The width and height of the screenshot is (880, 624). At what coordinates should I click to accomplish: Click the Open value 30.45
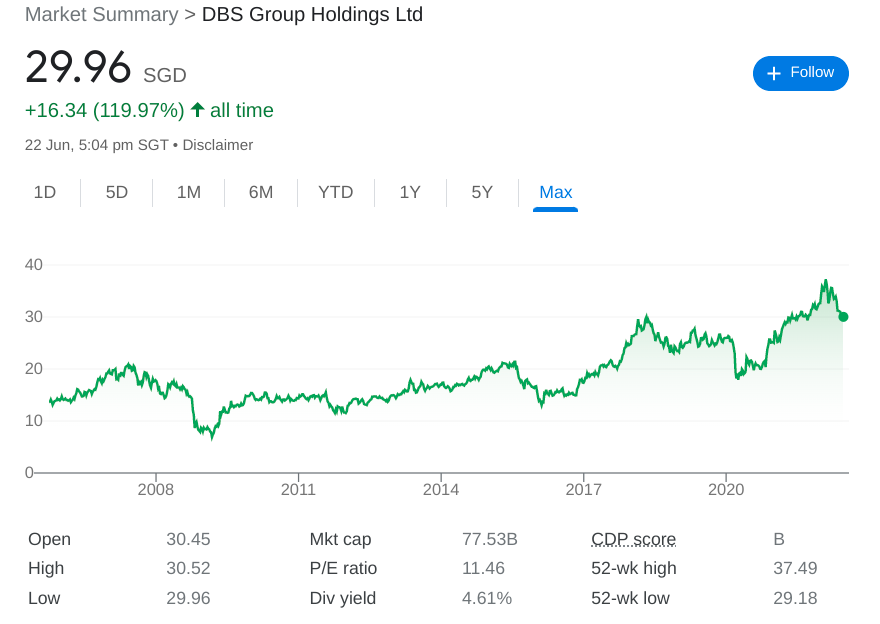(x=188, y=539)
